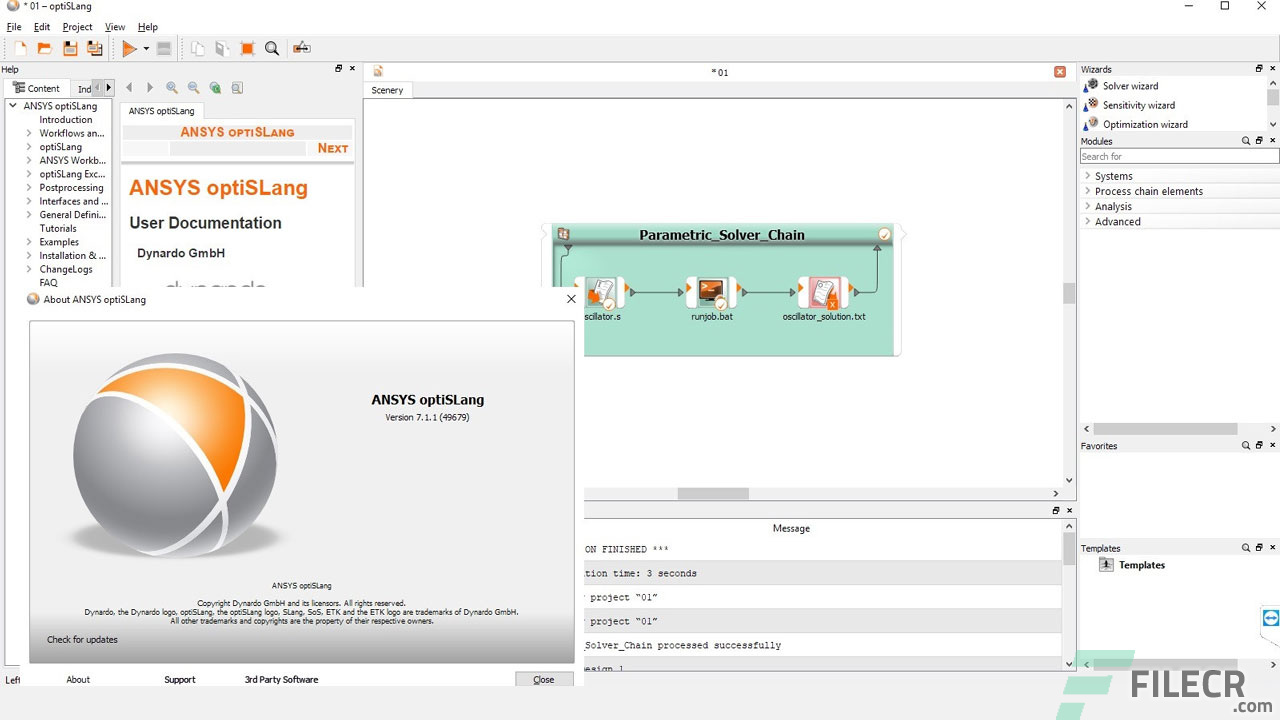Run the project with the orange play button
Viewport: 1280px width, 720px height.
coord(129,48)
